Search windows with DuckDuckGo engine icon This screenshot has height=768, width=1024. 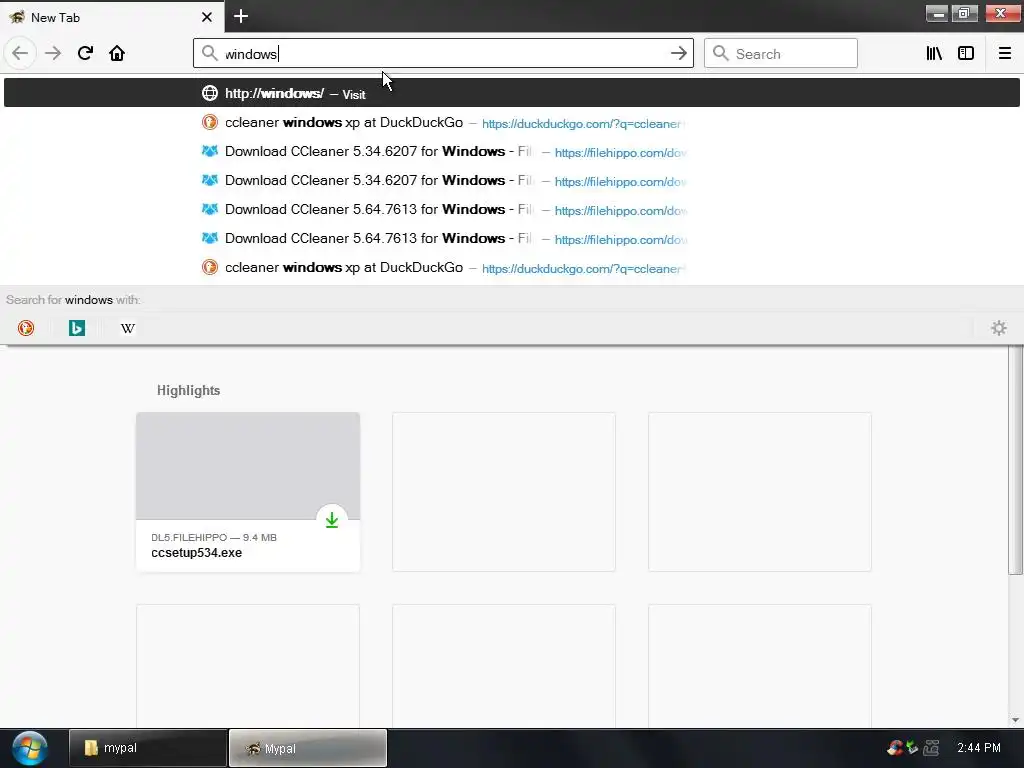[26, 328]
